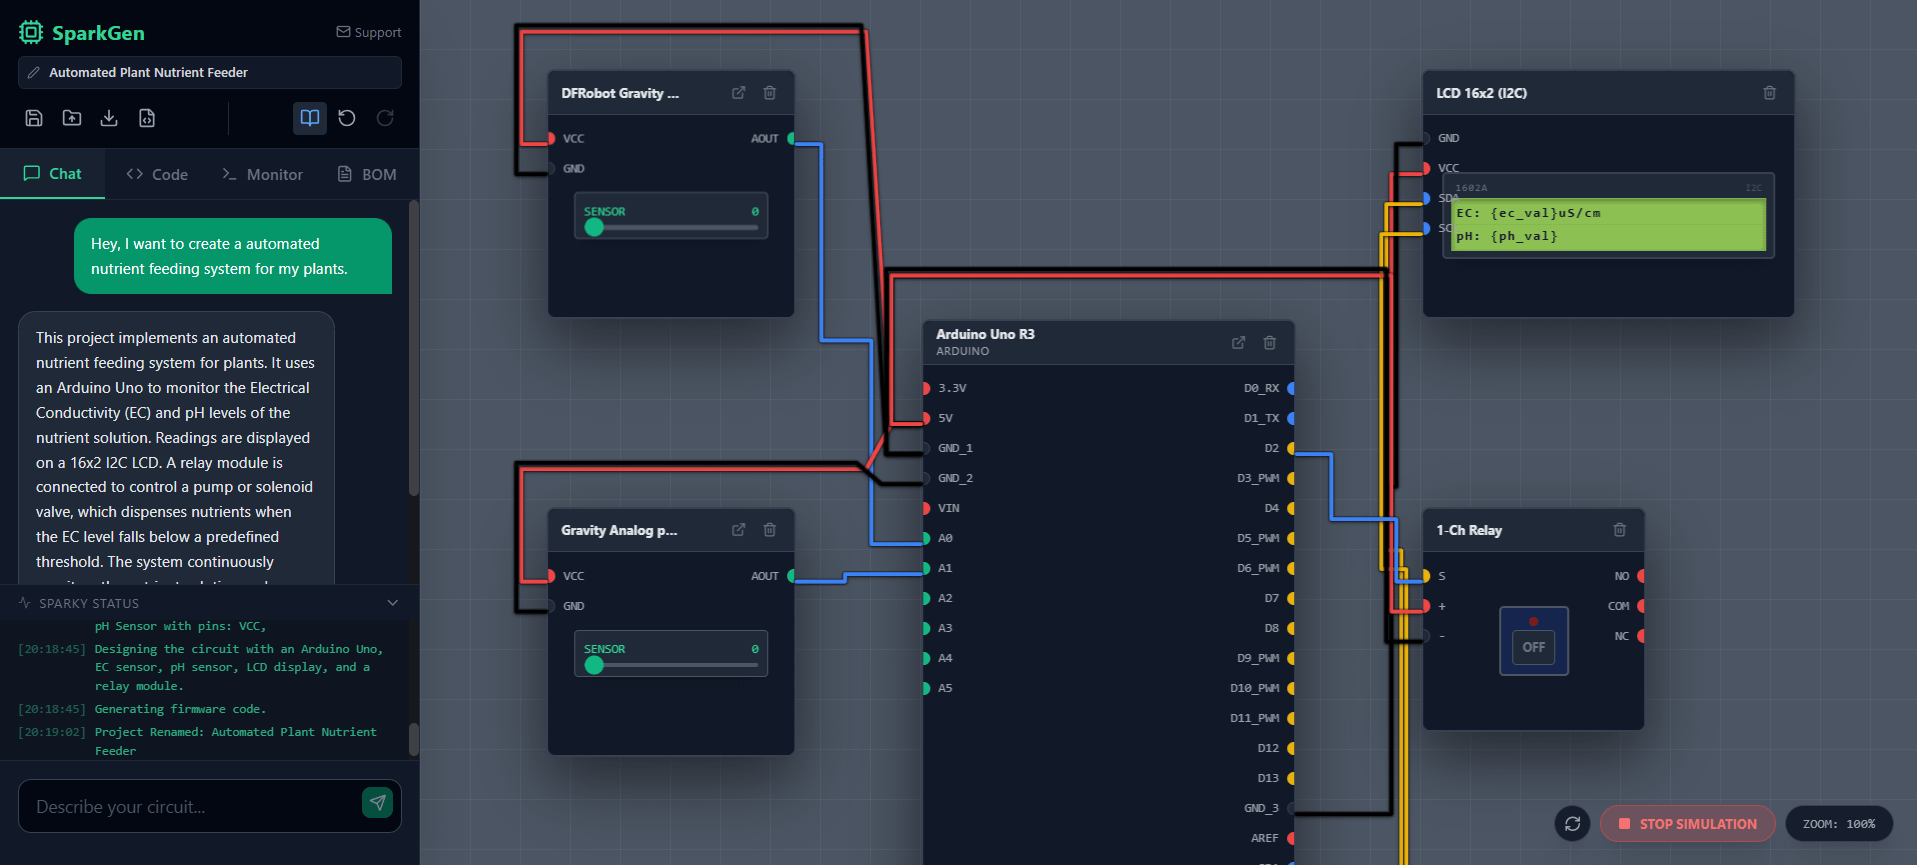Screen dimensions: 1917x865
Task: Click the open project folder icon
Action: (x=72, y=118)
